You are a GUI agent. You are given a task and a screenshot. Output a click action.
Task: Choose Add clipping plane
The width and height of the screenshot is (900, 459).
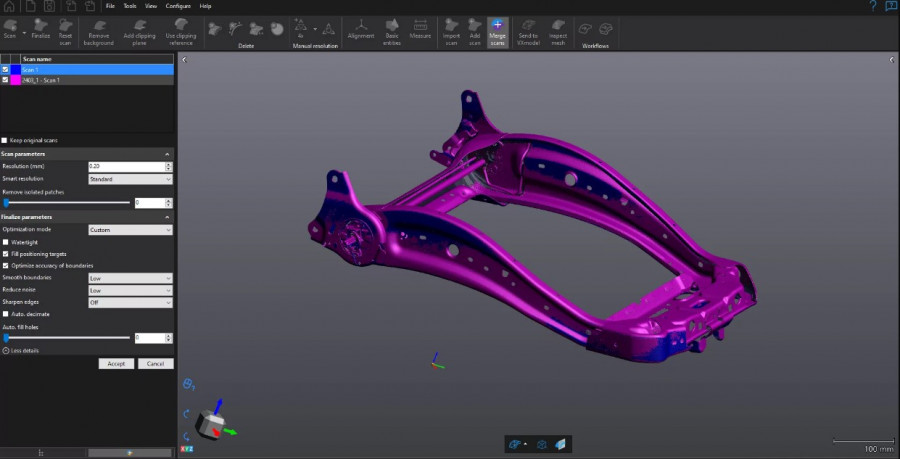point(139,32)
